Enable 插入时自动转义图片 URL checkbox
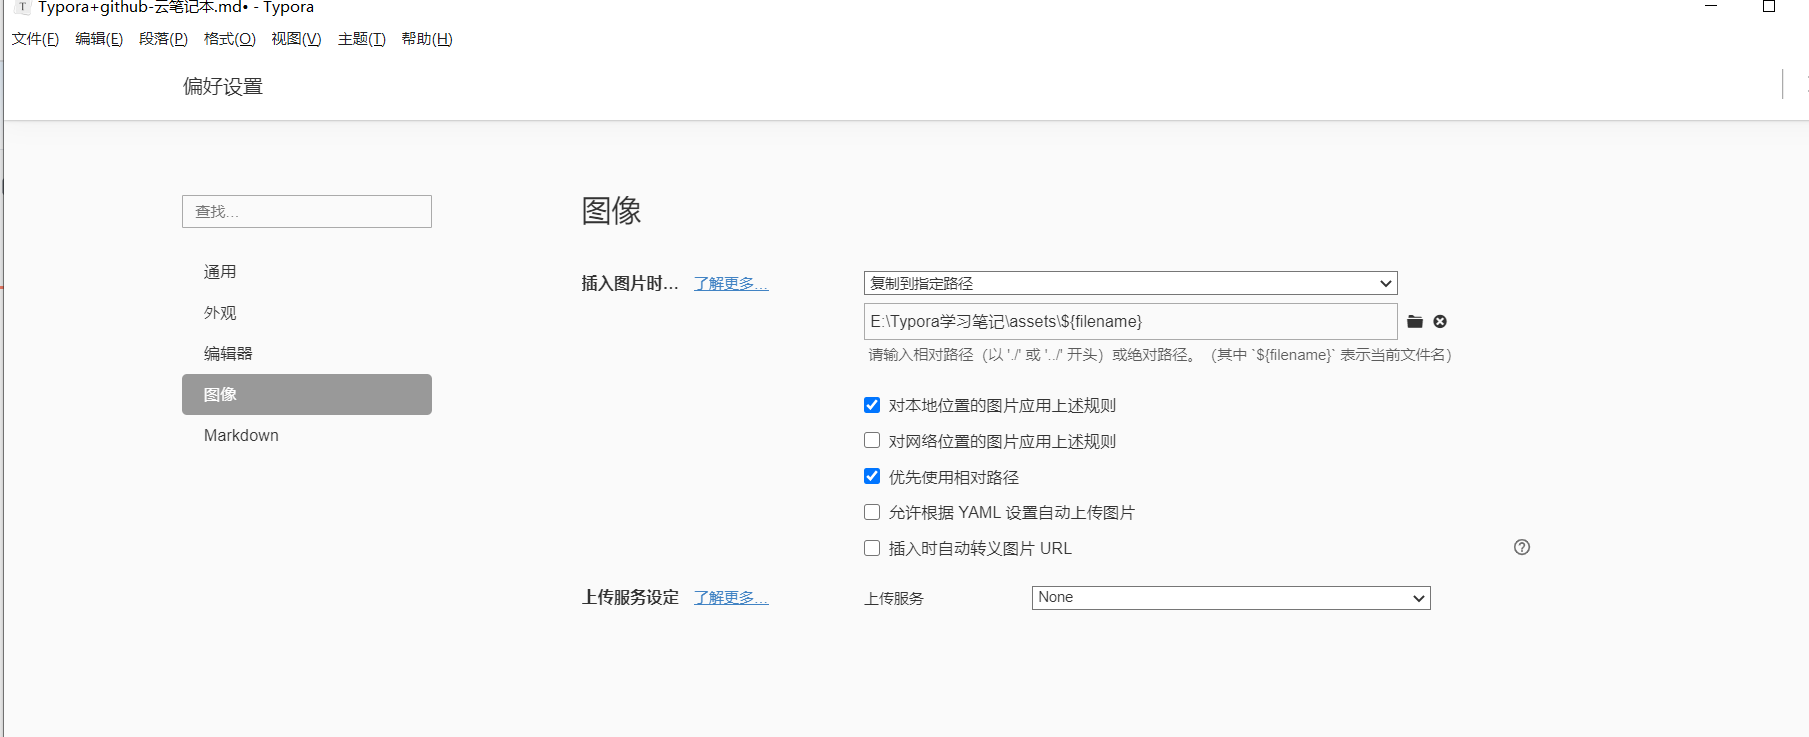Screen dimensions: 1809x737 [x=872, y=548]
